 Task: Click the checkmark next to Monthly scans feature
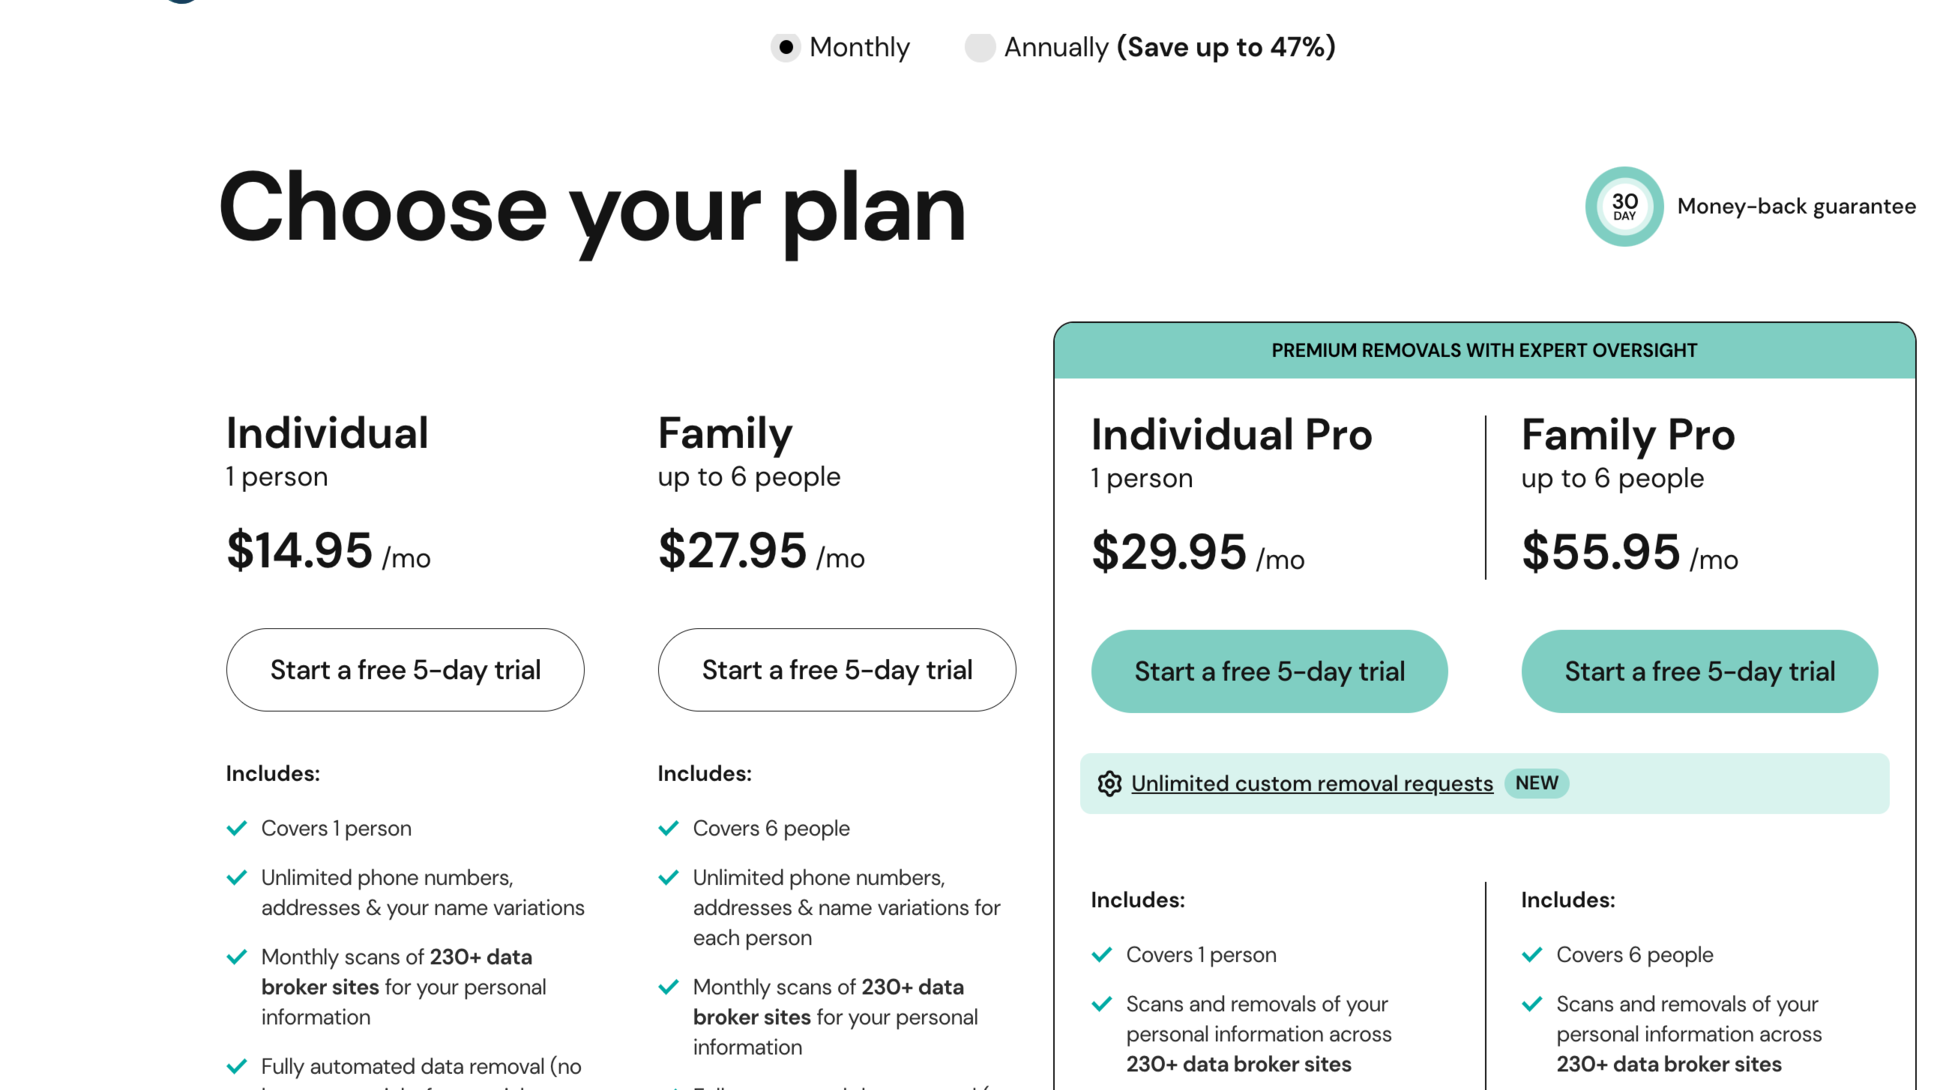coord(237,957)
